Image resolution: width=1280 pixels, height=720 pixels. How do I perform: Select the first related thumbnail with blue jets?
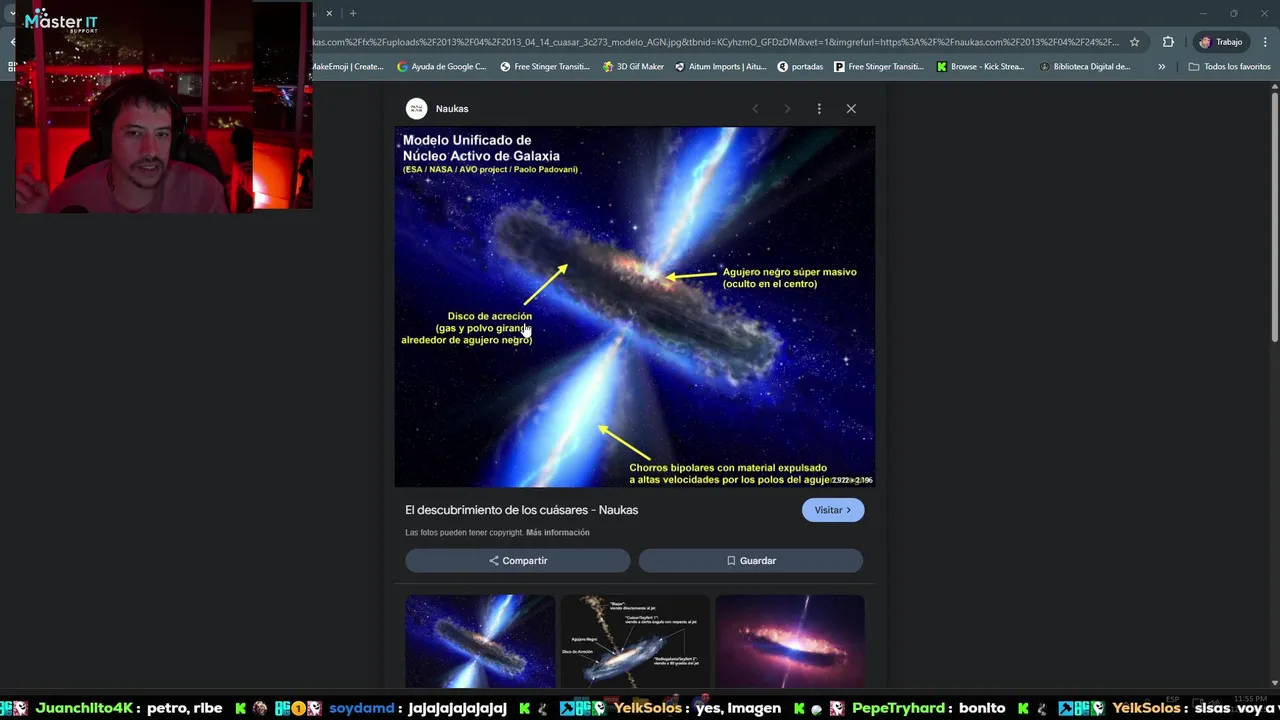(480, 641)
